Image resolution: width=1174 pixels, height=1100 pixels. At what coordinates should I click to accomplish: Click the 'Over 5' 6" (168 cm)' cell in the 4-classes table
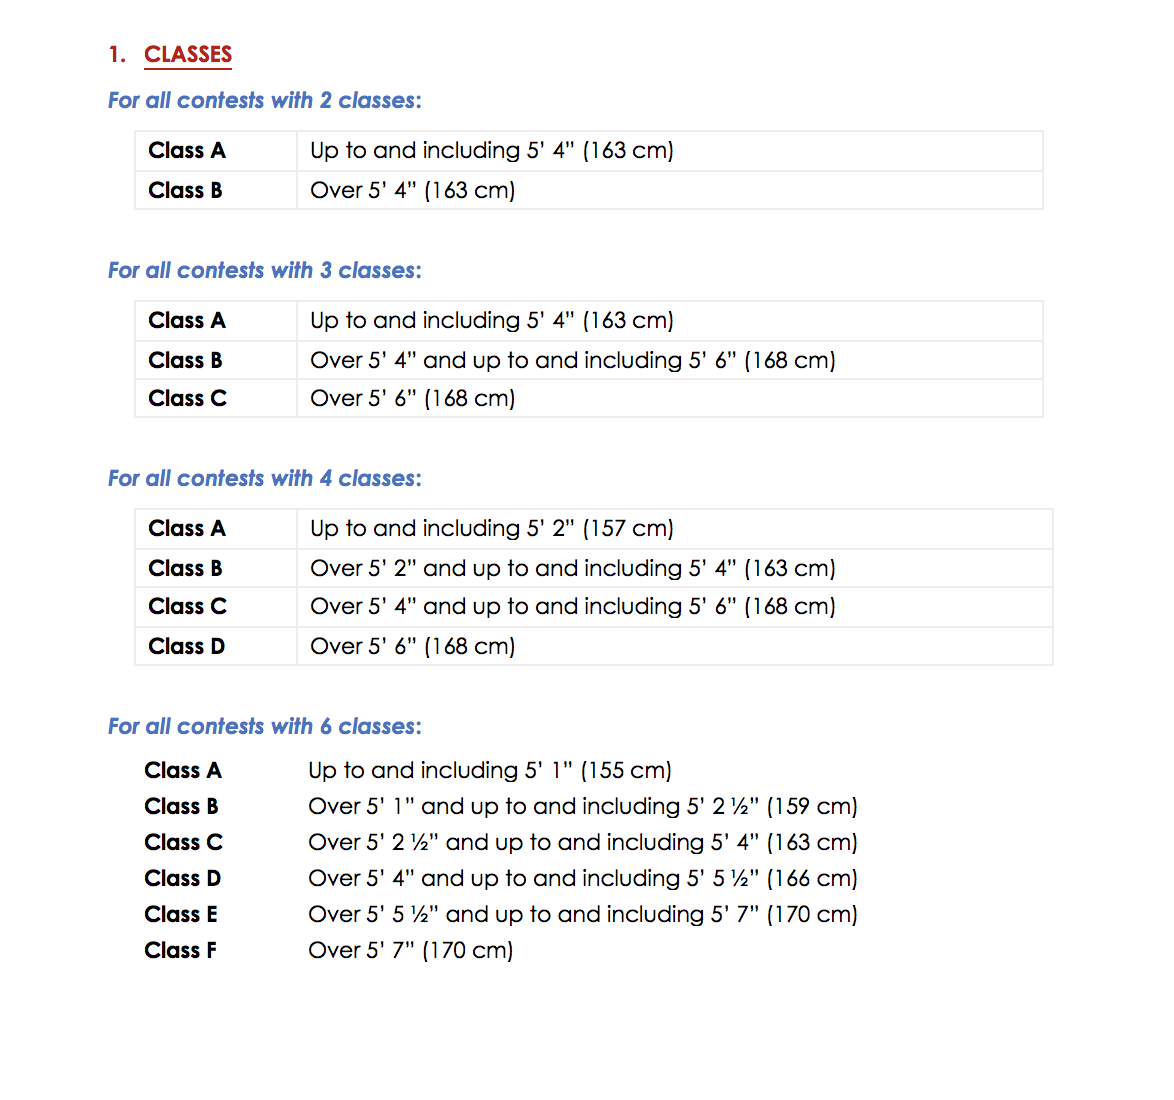tap(412, 647)
